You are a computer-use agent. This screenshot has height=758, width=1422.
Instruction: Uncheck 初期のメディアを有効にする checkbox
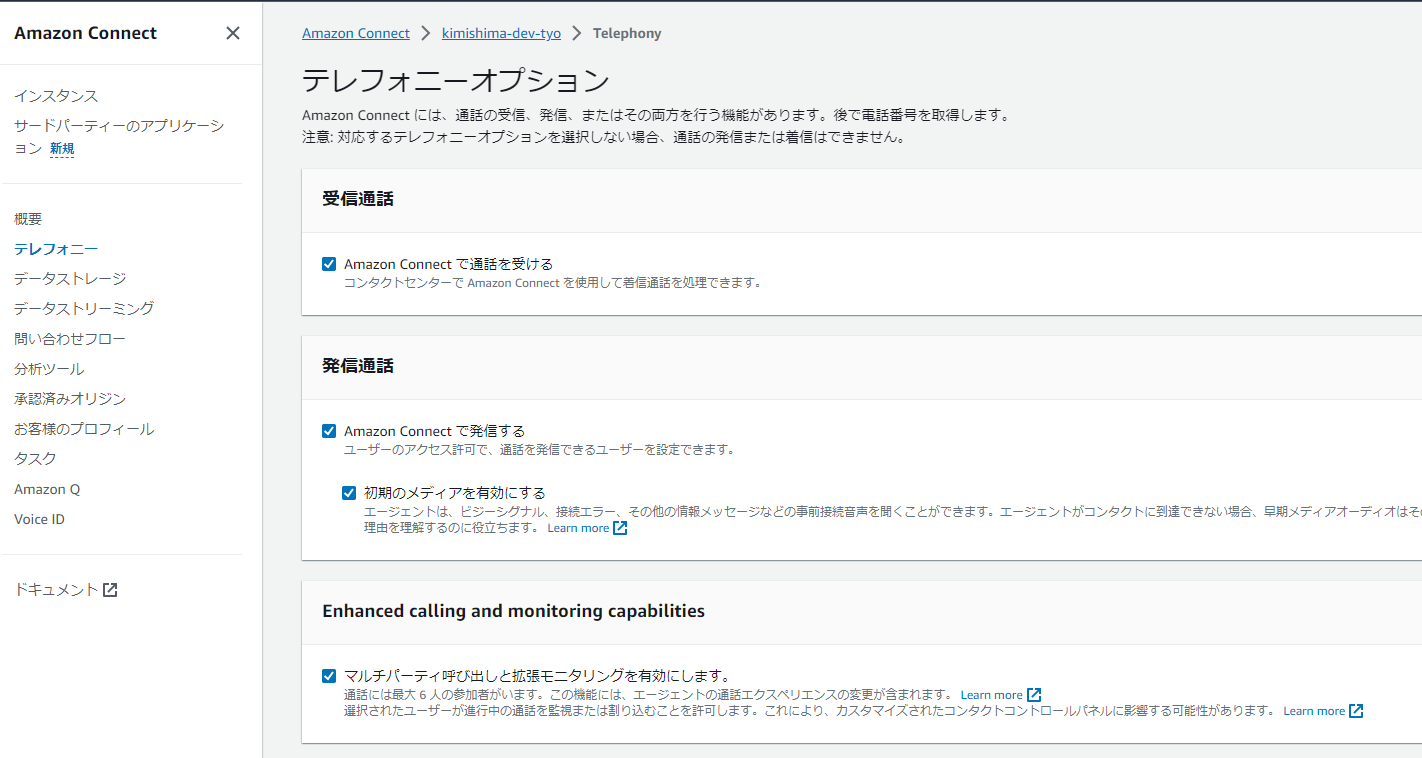(x=349, y=492)
